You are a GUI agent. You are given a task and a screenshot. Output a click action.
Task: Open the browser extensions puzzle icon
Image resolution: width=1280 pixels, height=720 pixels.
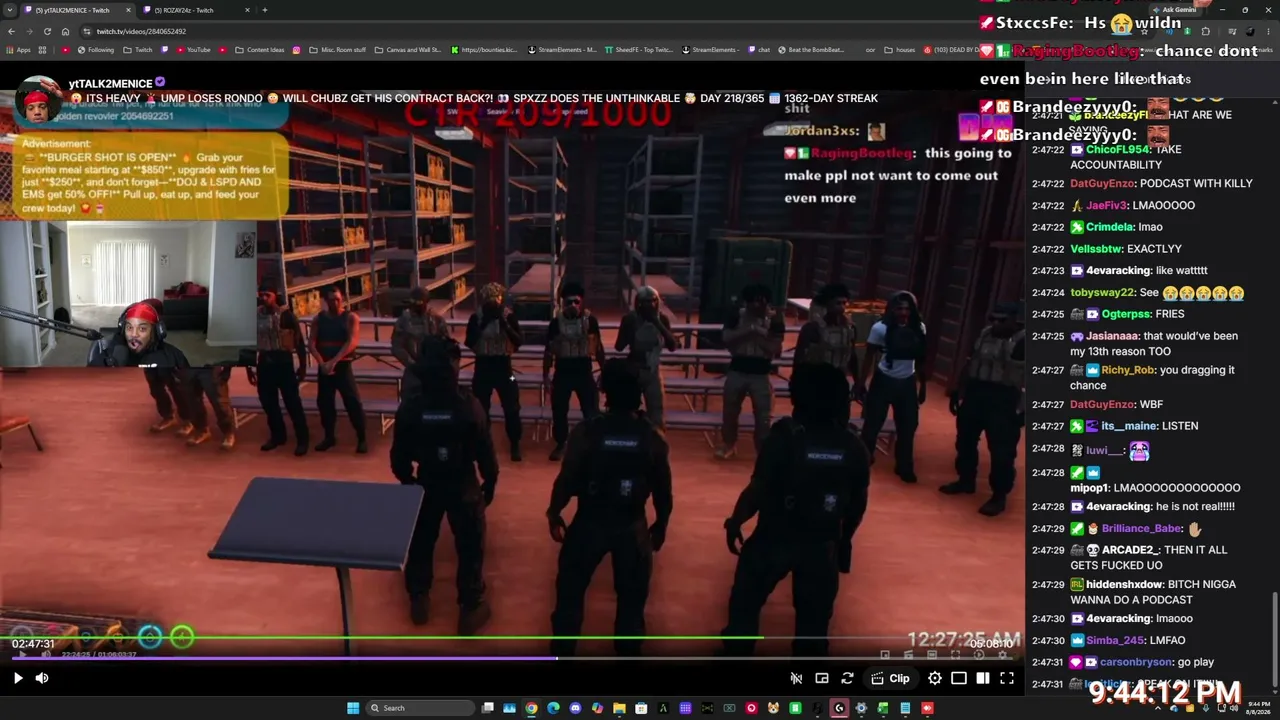[x=1206, y=31]
